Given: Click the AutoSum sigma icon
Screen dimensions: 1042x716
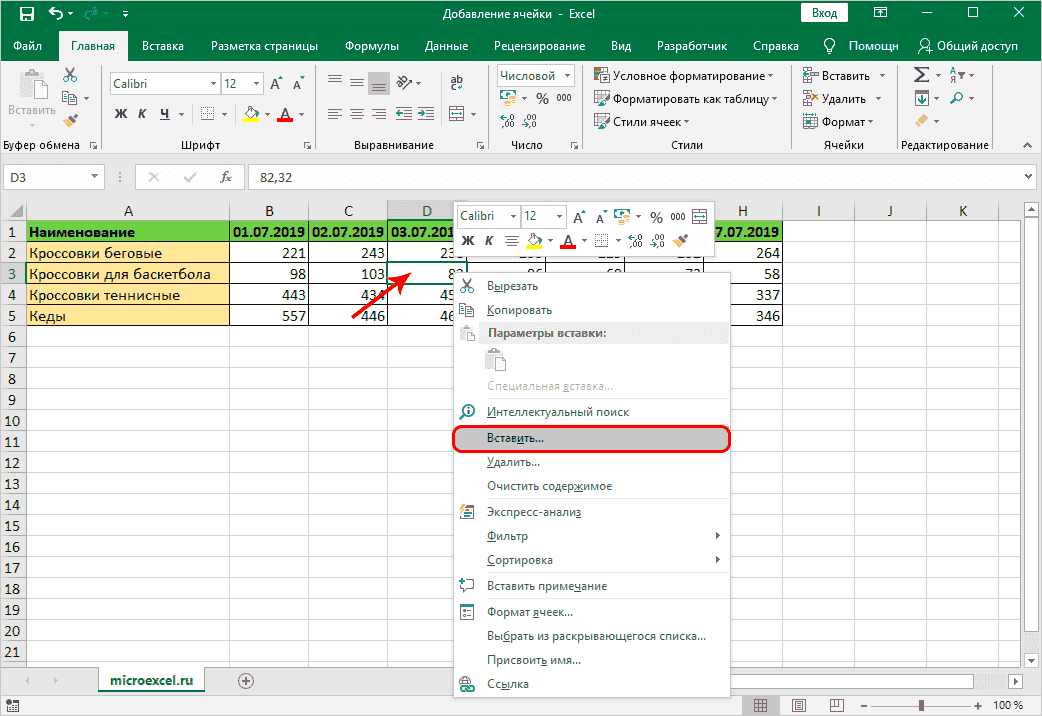Looking at the screenshot, I should pos(921,75).
